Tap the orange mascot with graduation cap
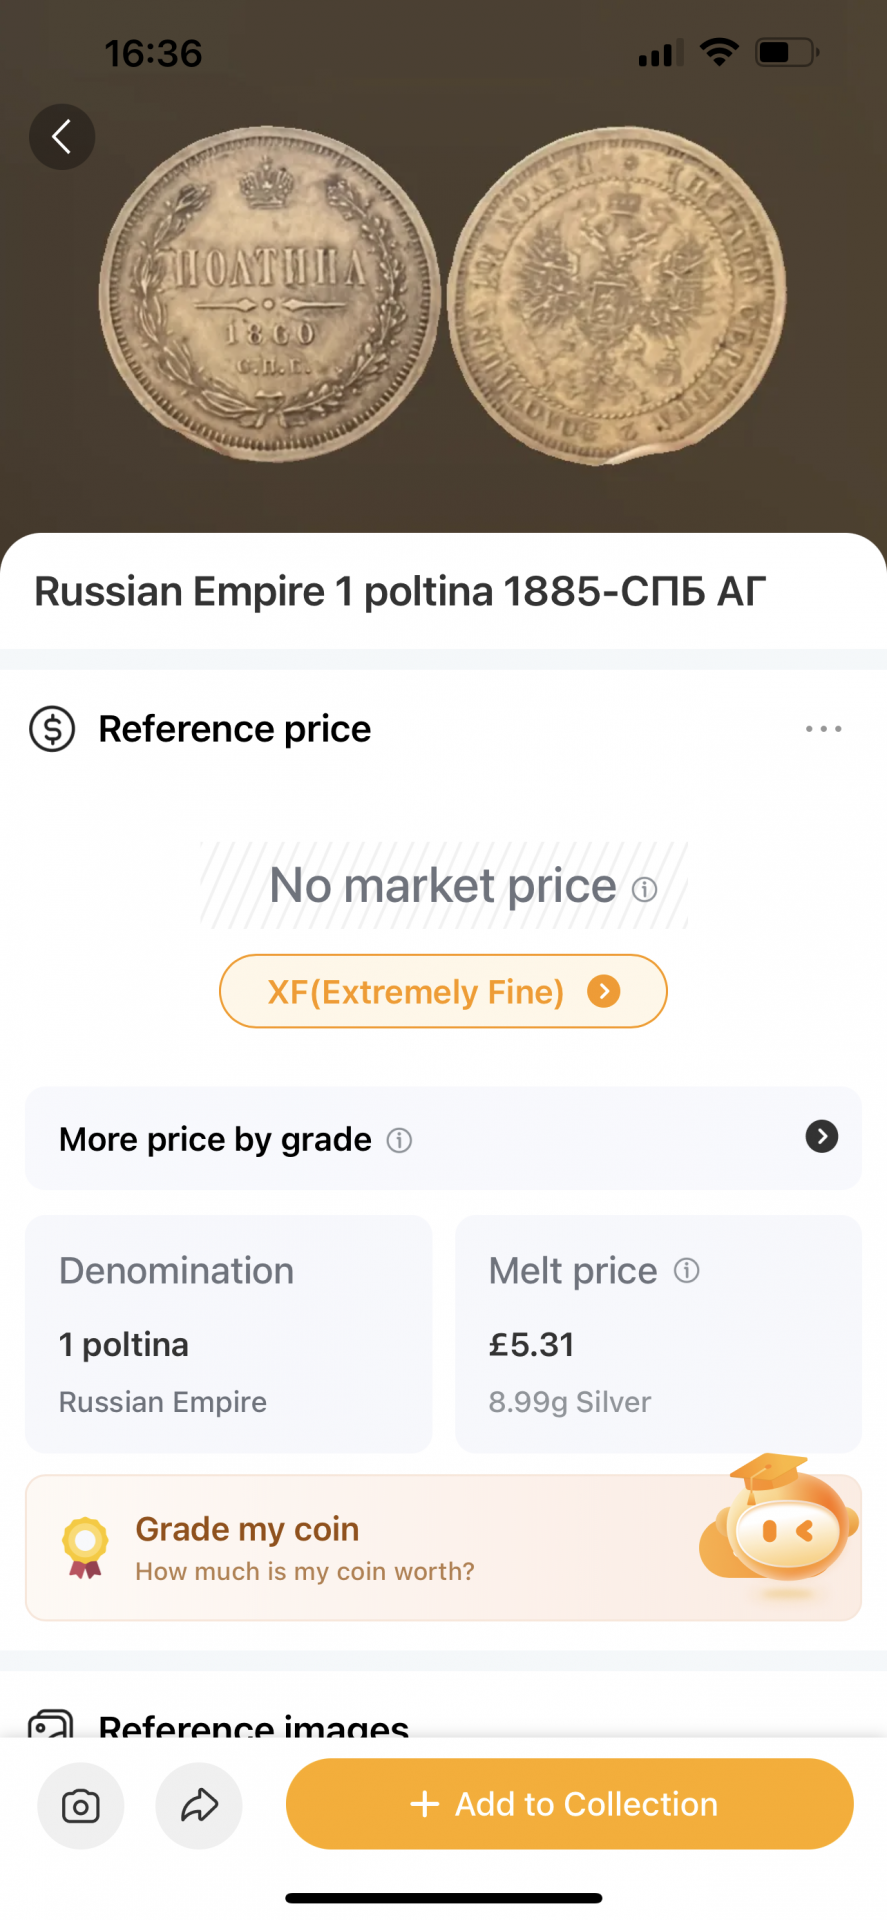 point(783,1523)
